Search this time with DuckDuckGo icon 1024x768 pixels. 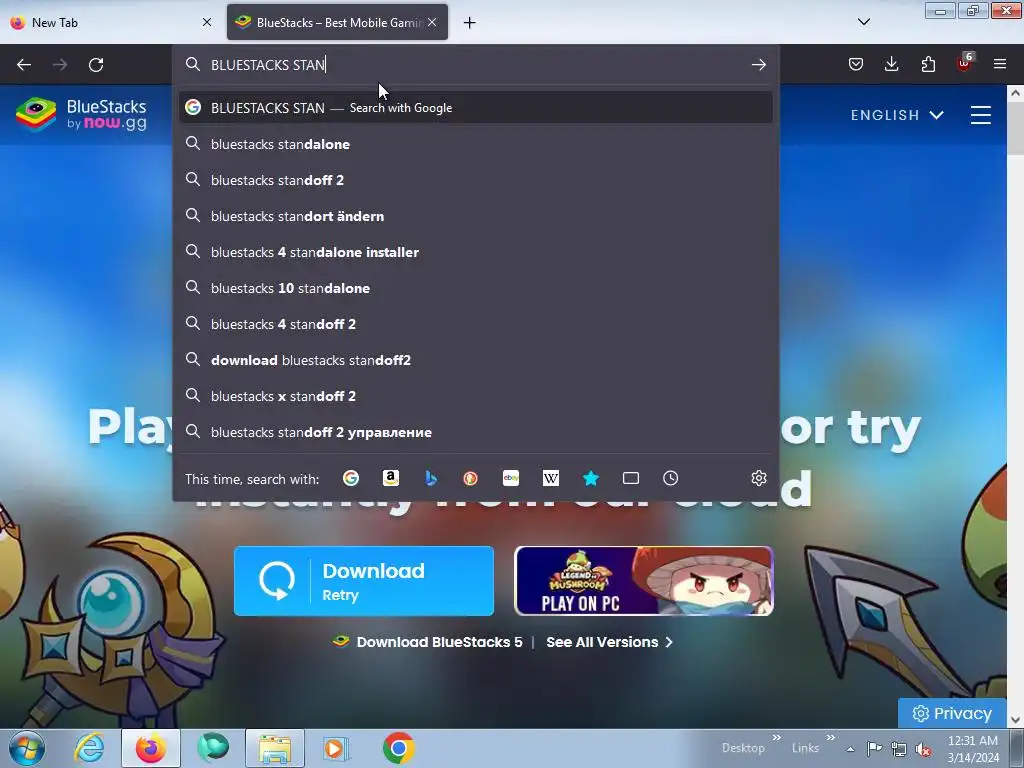tap(470, 479)
